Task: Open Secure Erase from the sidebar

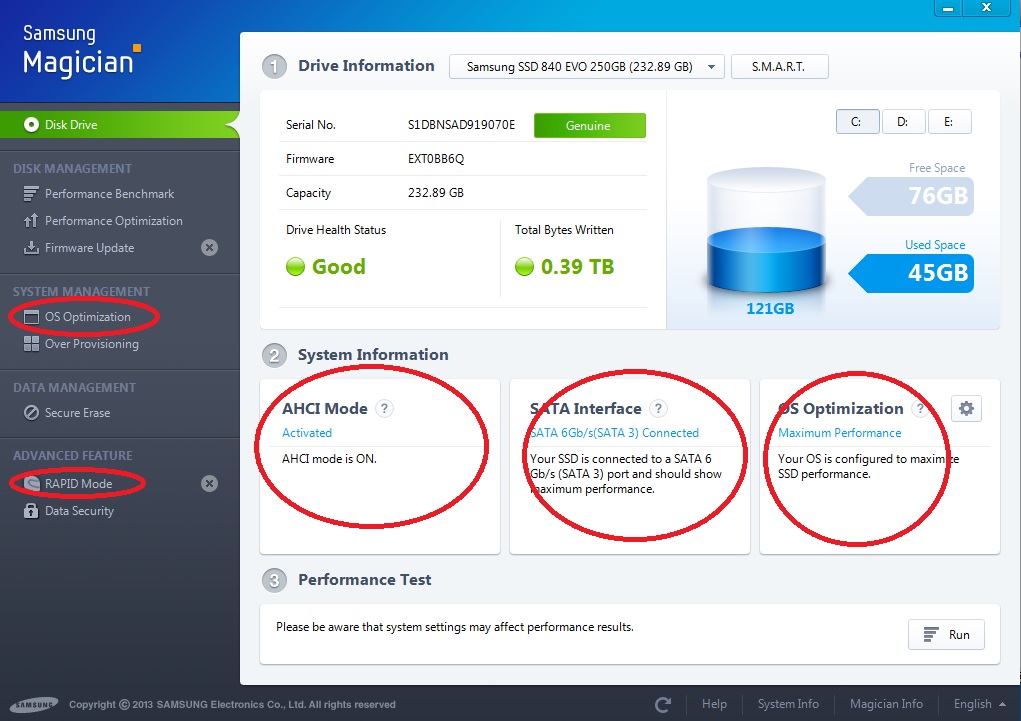Action: pyautogui.click(x=77, y=413)
